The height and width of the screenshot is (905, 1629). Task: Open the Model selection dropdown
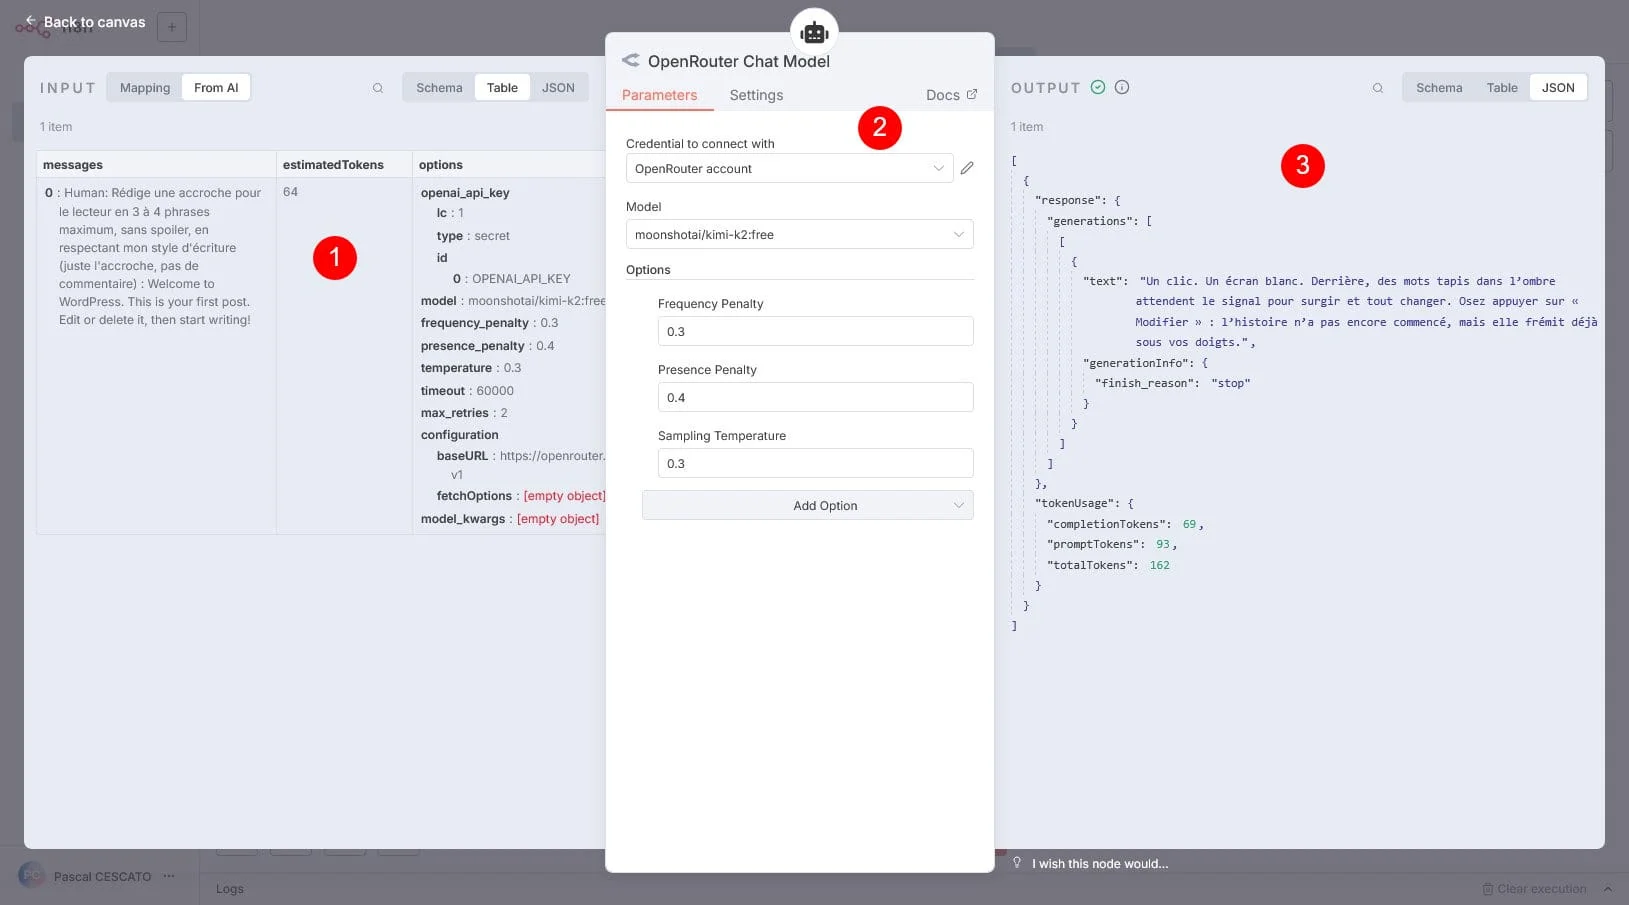point(799,235)
